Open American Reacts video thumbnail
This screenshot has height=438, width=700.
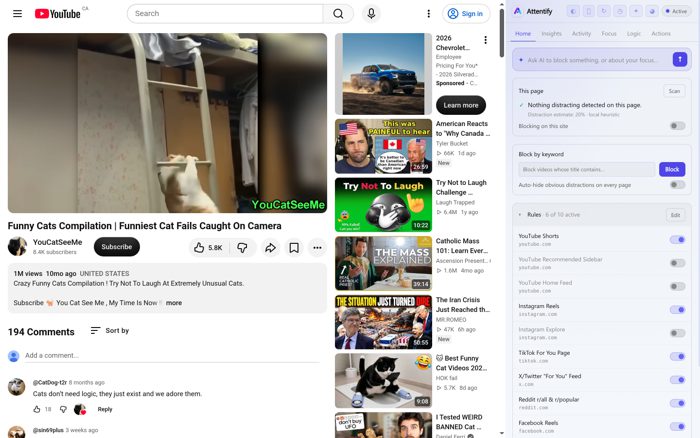(x=383, y=146)
